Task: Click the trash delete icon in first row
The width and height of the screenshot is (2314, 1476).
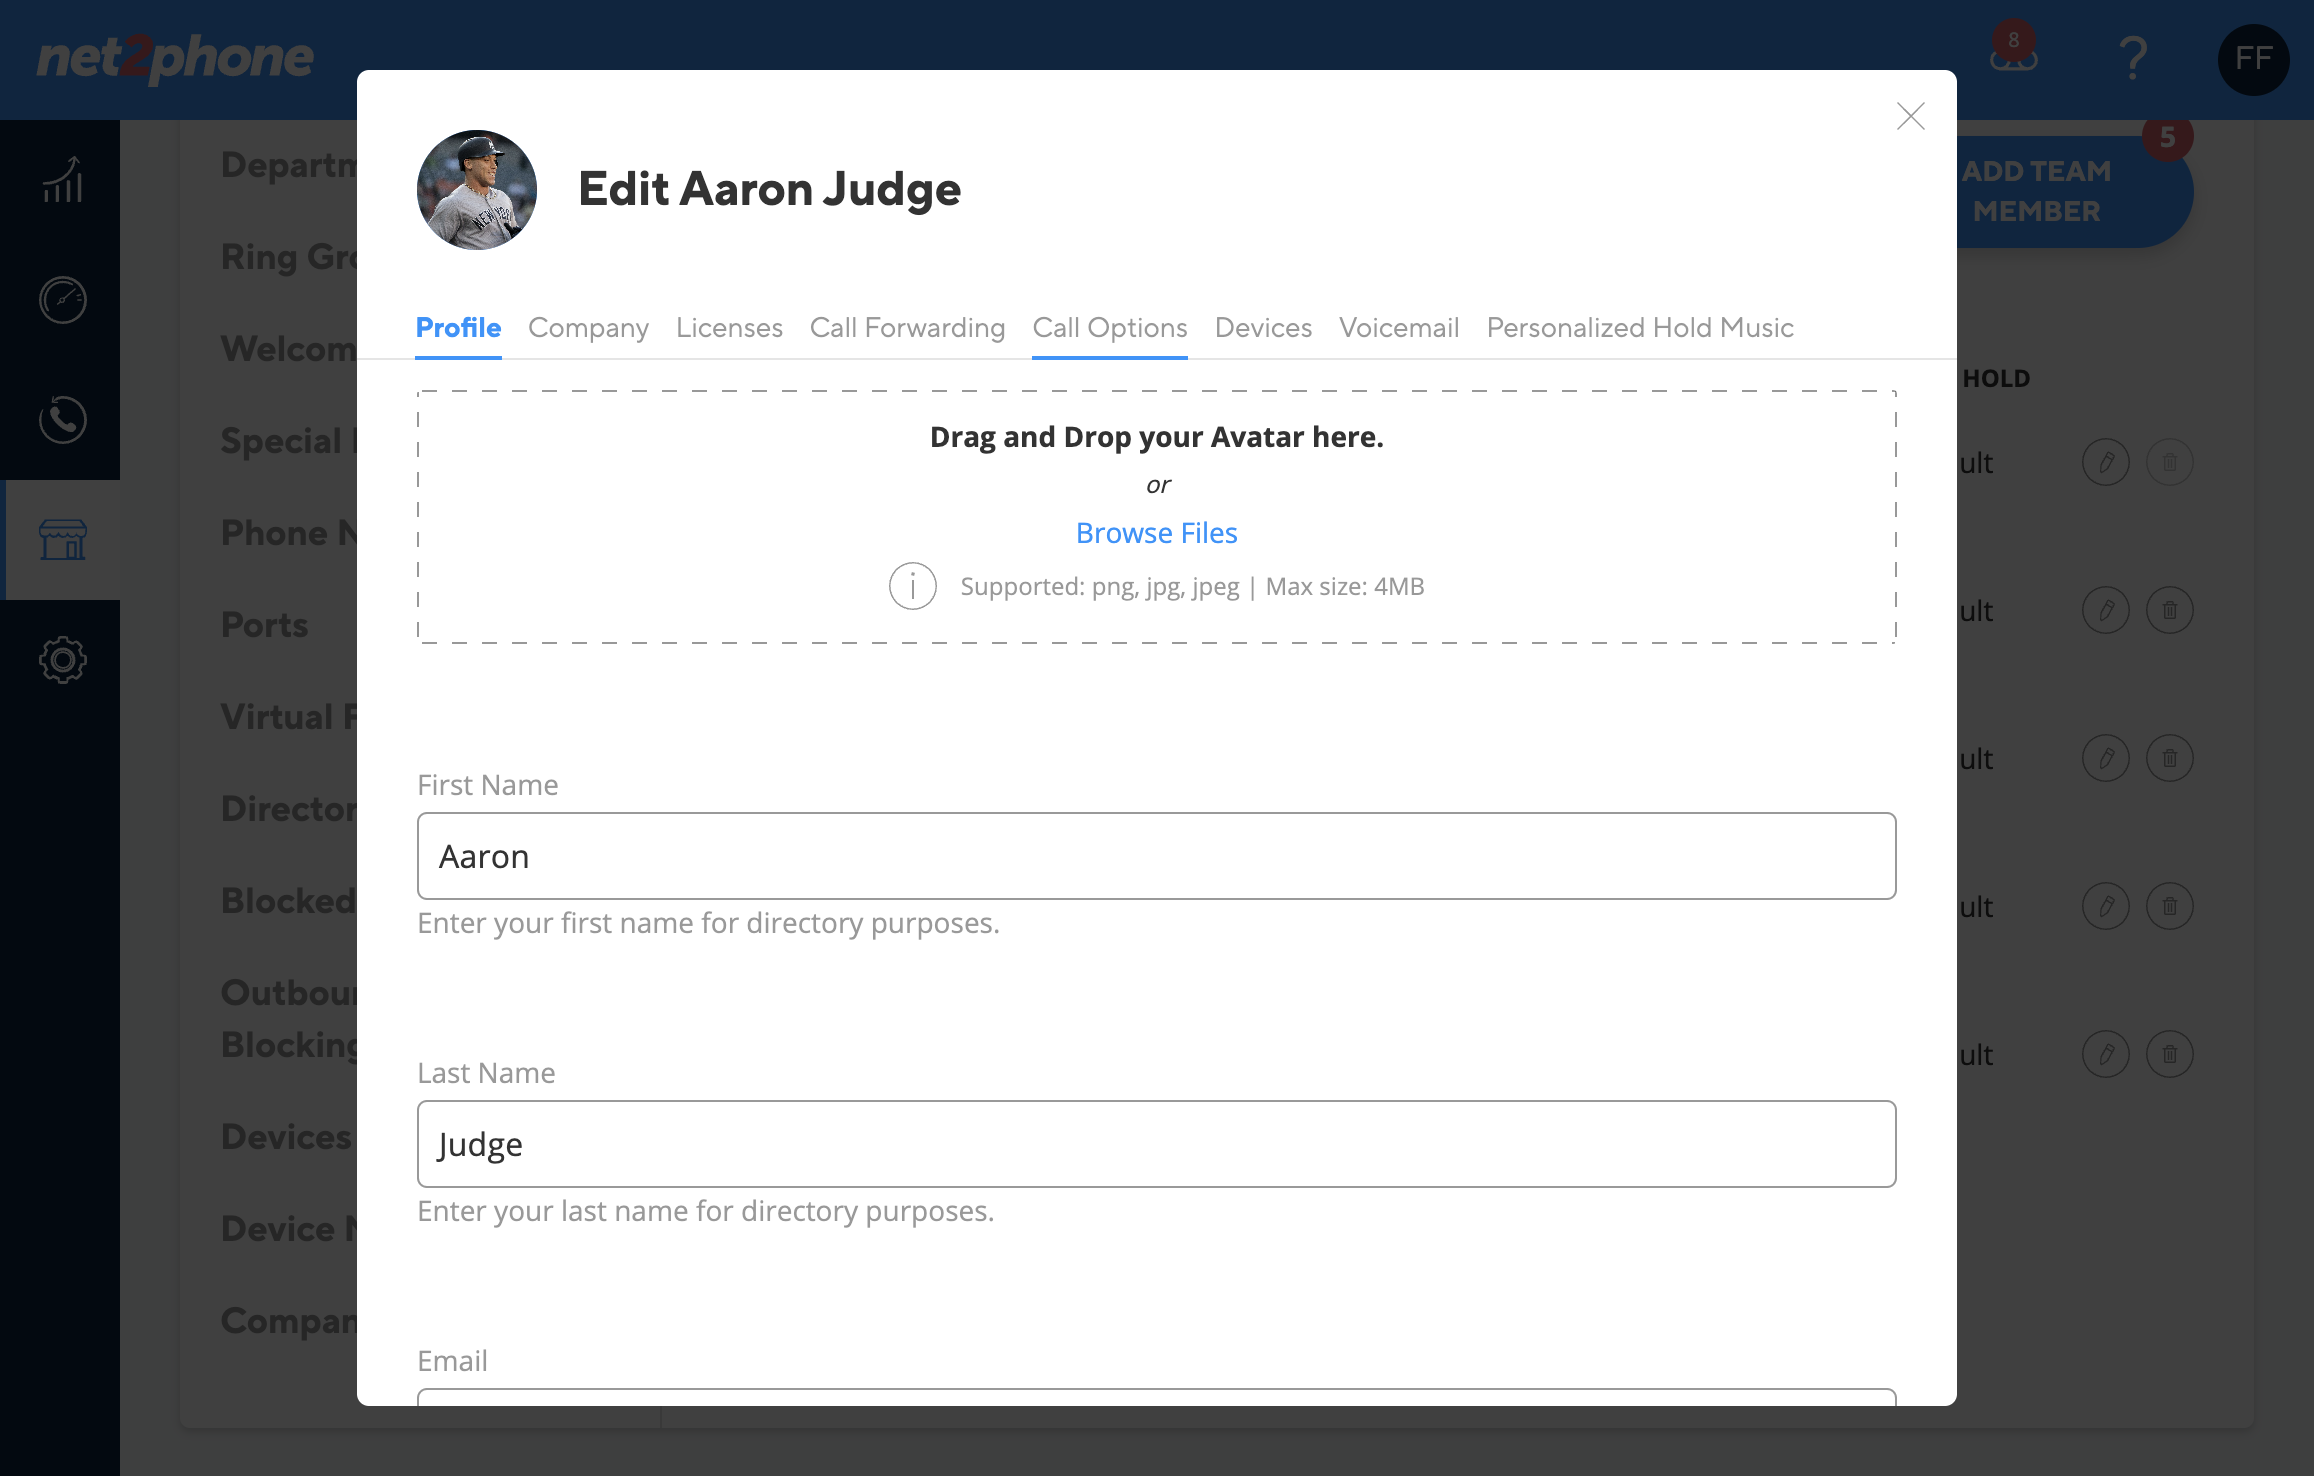Action: pyautogui.click(x=2169, y=462)
